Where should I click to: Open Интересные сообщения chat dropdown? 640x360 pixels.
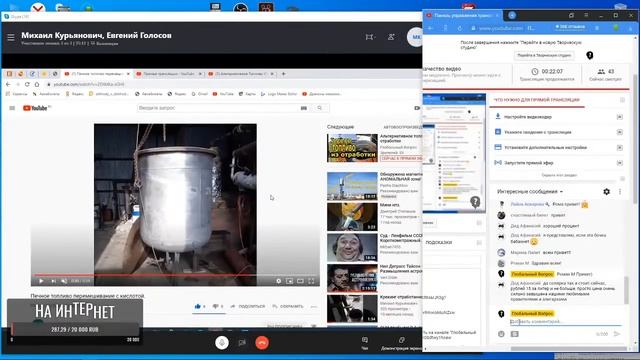point(530,191)
